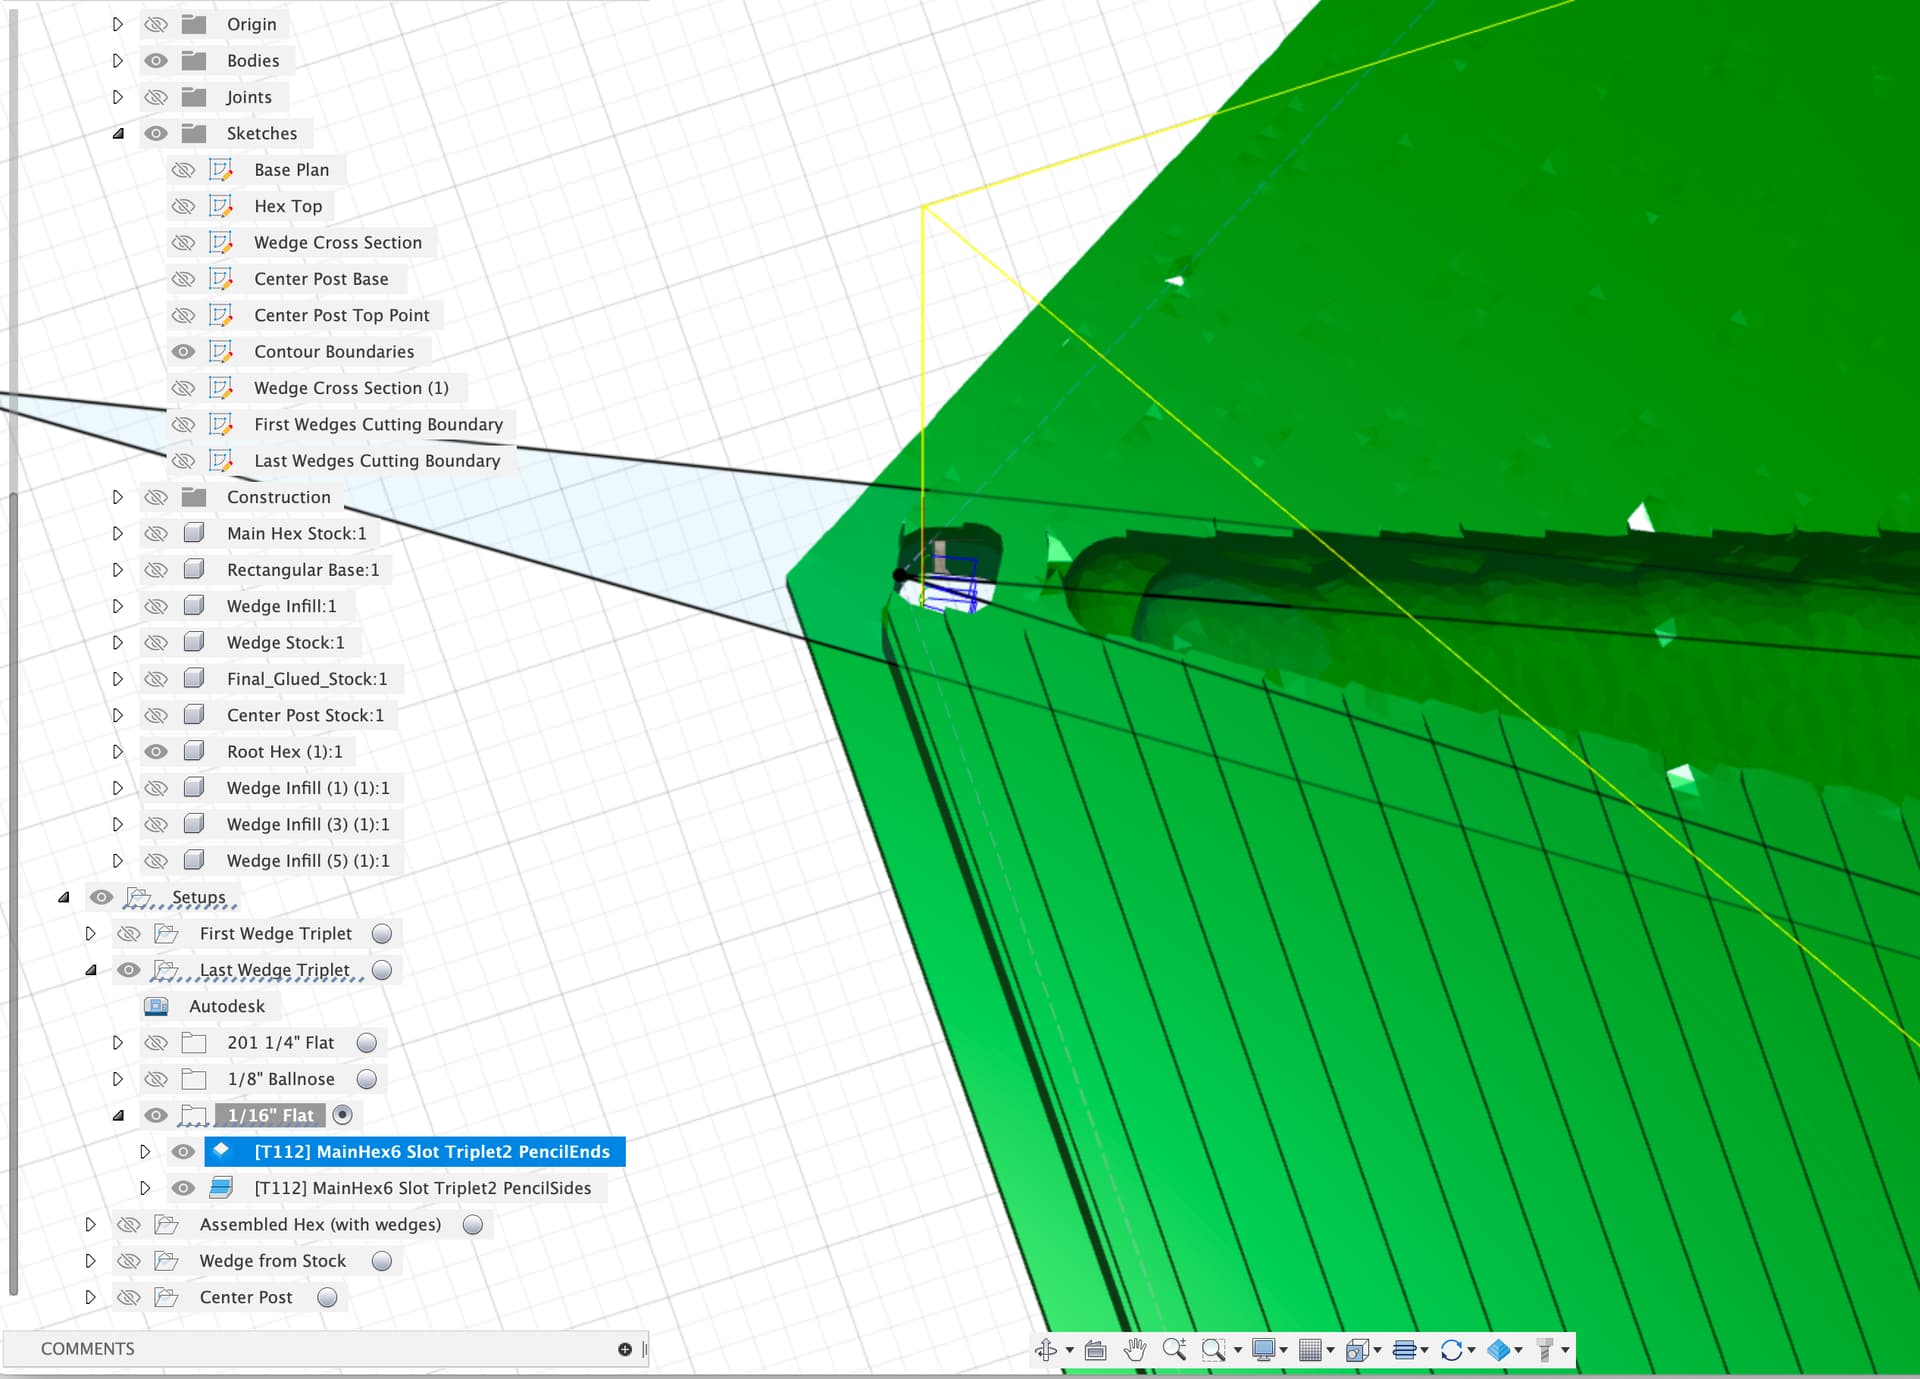Click the PencilSides operation icon
The height and width of the screenshot is (1379, 1920).
[221, 1187]
